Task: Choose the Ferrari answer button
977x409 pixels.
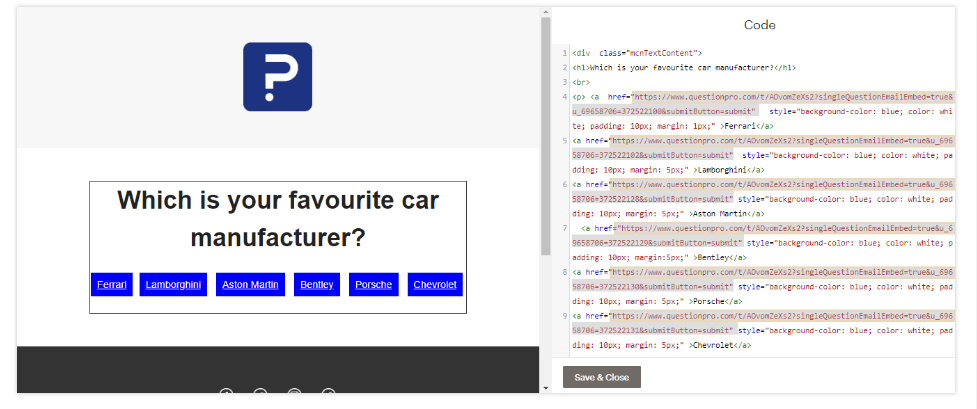Action: 112,284
